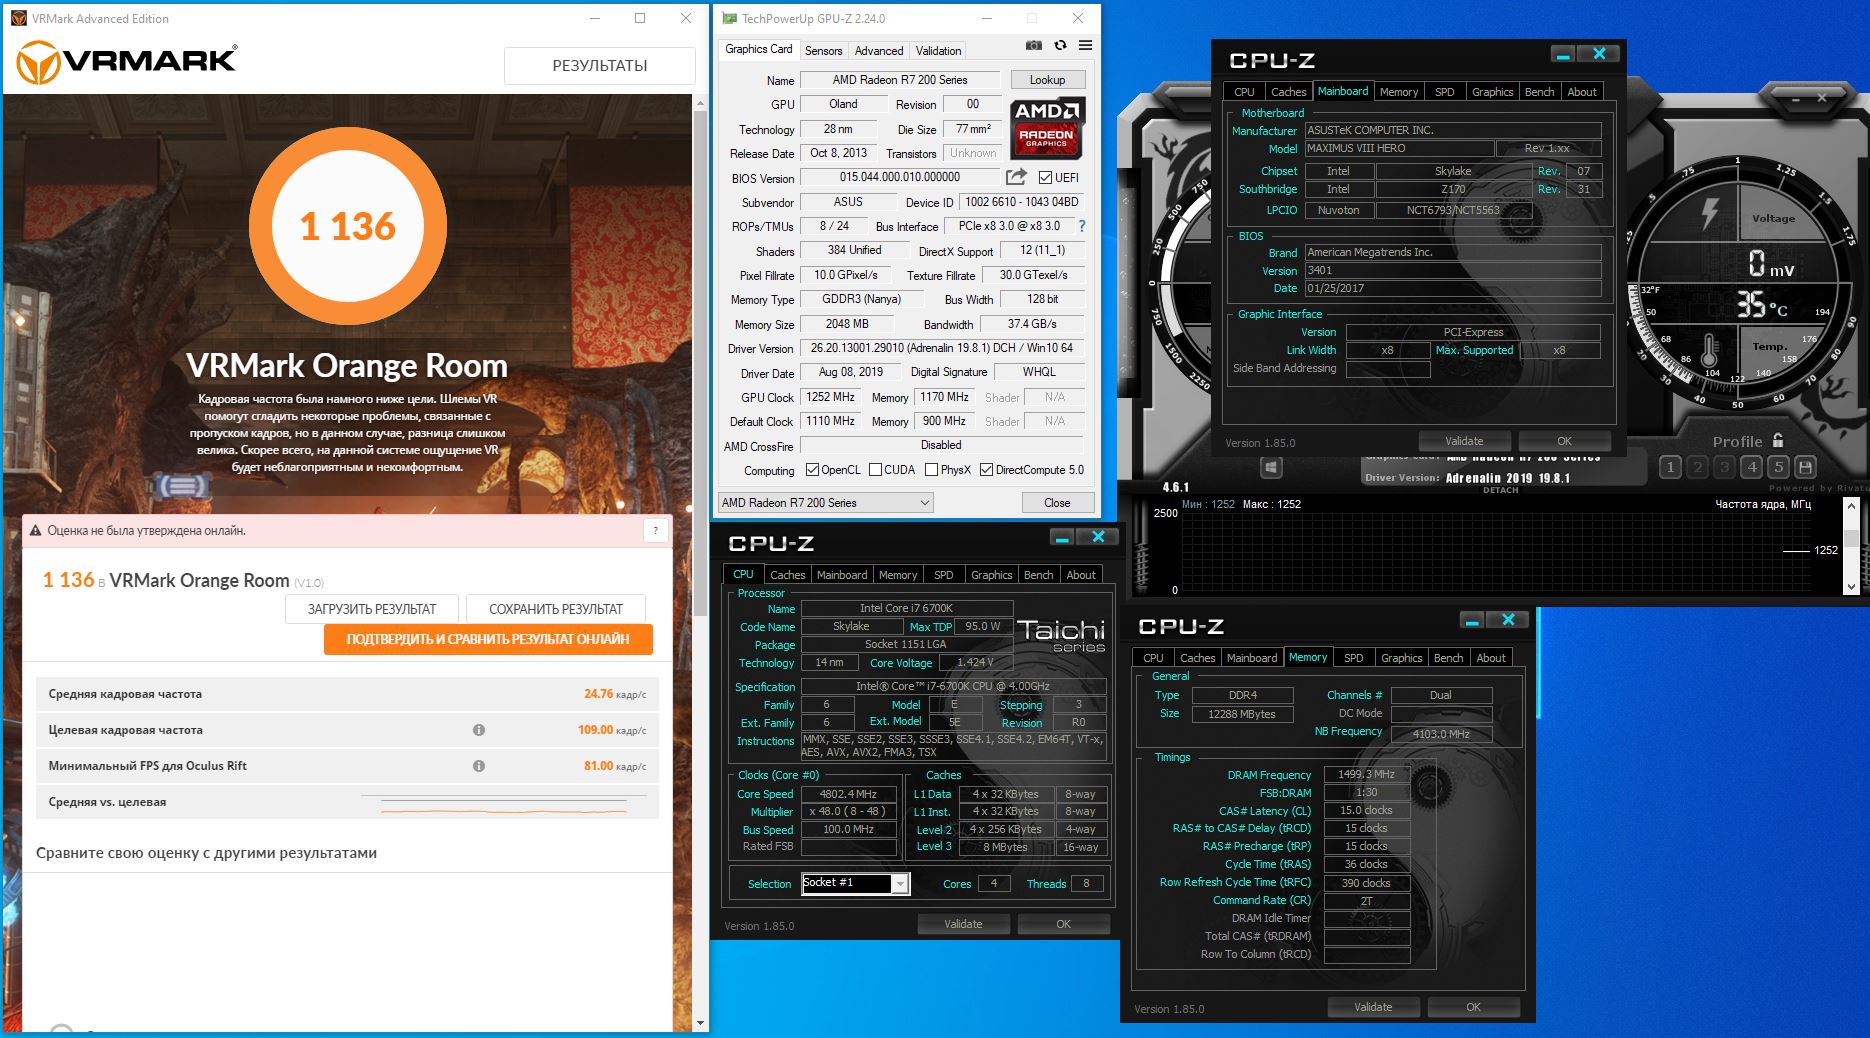The image size is (1870, 1038).
Task: Toggle the Afterburner profile lock icon
Action: click(1778, 440)
